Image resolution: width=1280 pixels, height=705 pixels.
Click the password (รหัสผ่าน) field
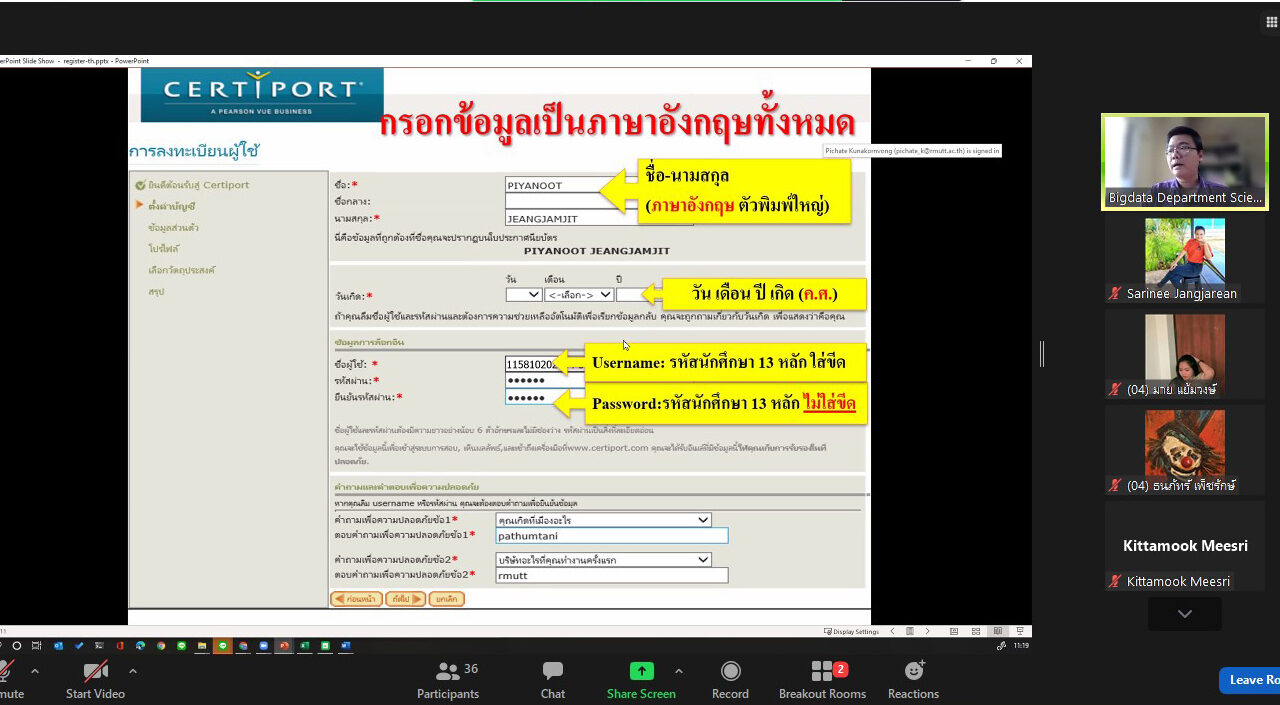tap(544, 381)
